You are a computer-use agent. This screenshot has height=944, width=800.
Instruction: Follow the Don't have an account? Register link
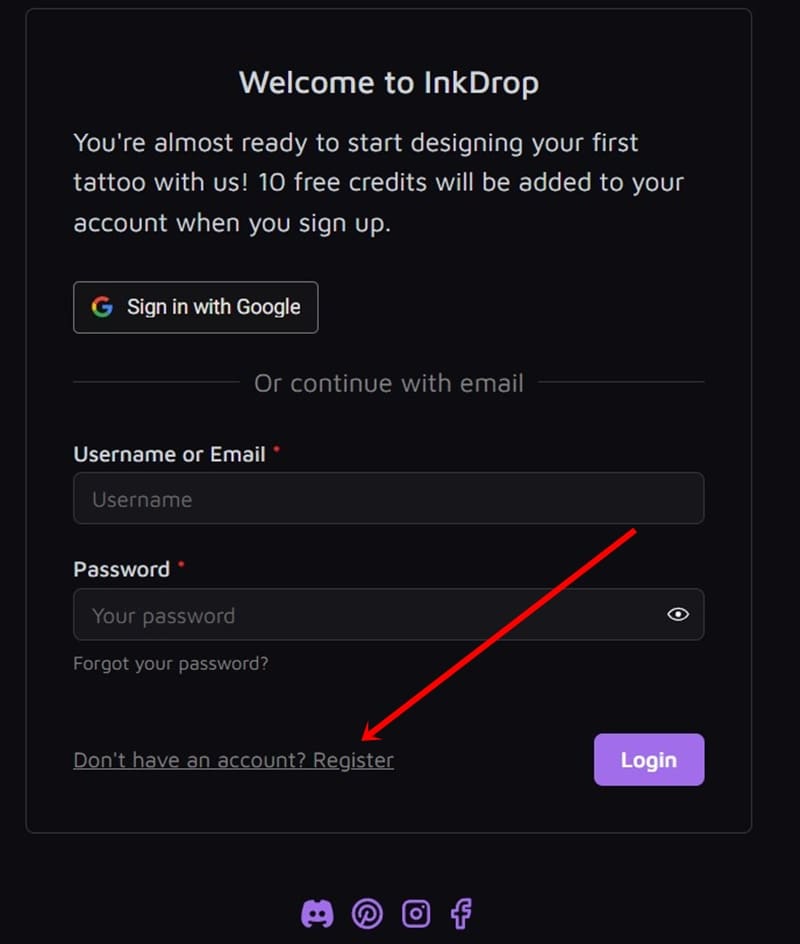point(233,760)
